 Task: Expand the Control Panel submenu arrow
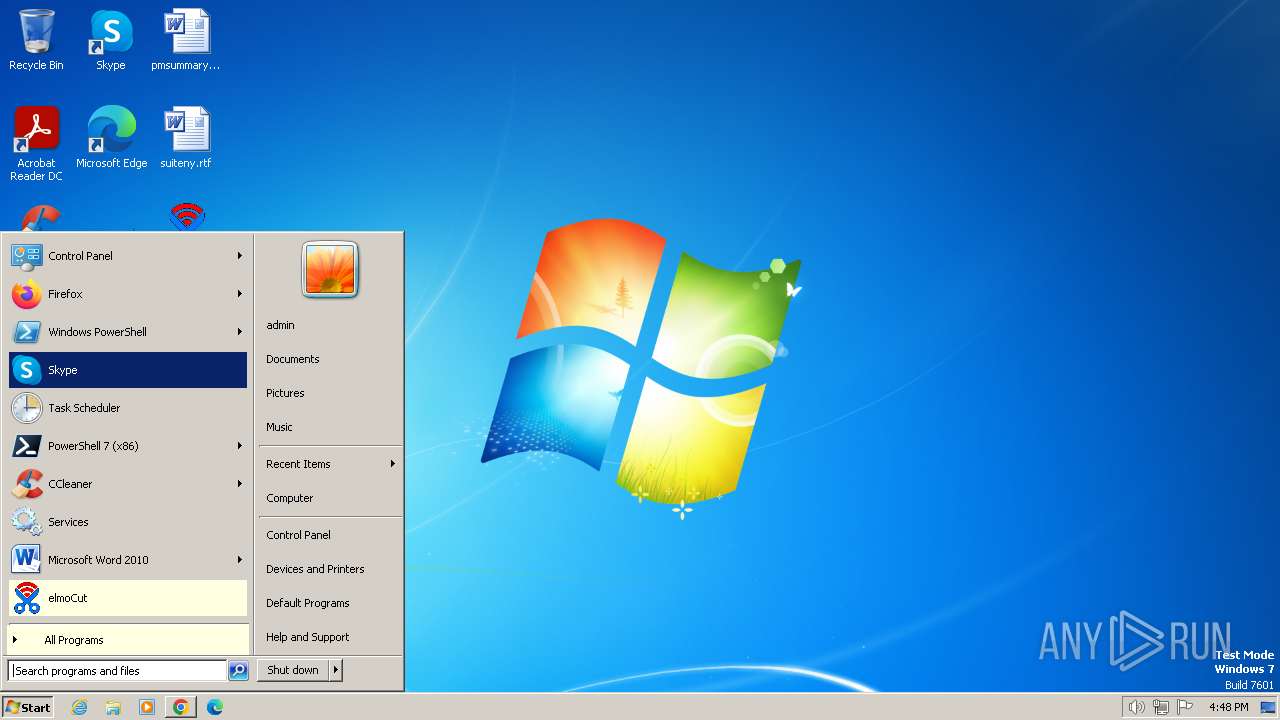240,256
